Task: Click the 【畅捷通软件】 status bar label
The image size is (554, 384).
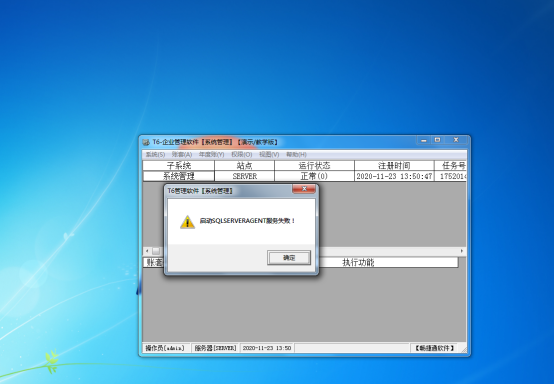Action: [x=434, y=348]
